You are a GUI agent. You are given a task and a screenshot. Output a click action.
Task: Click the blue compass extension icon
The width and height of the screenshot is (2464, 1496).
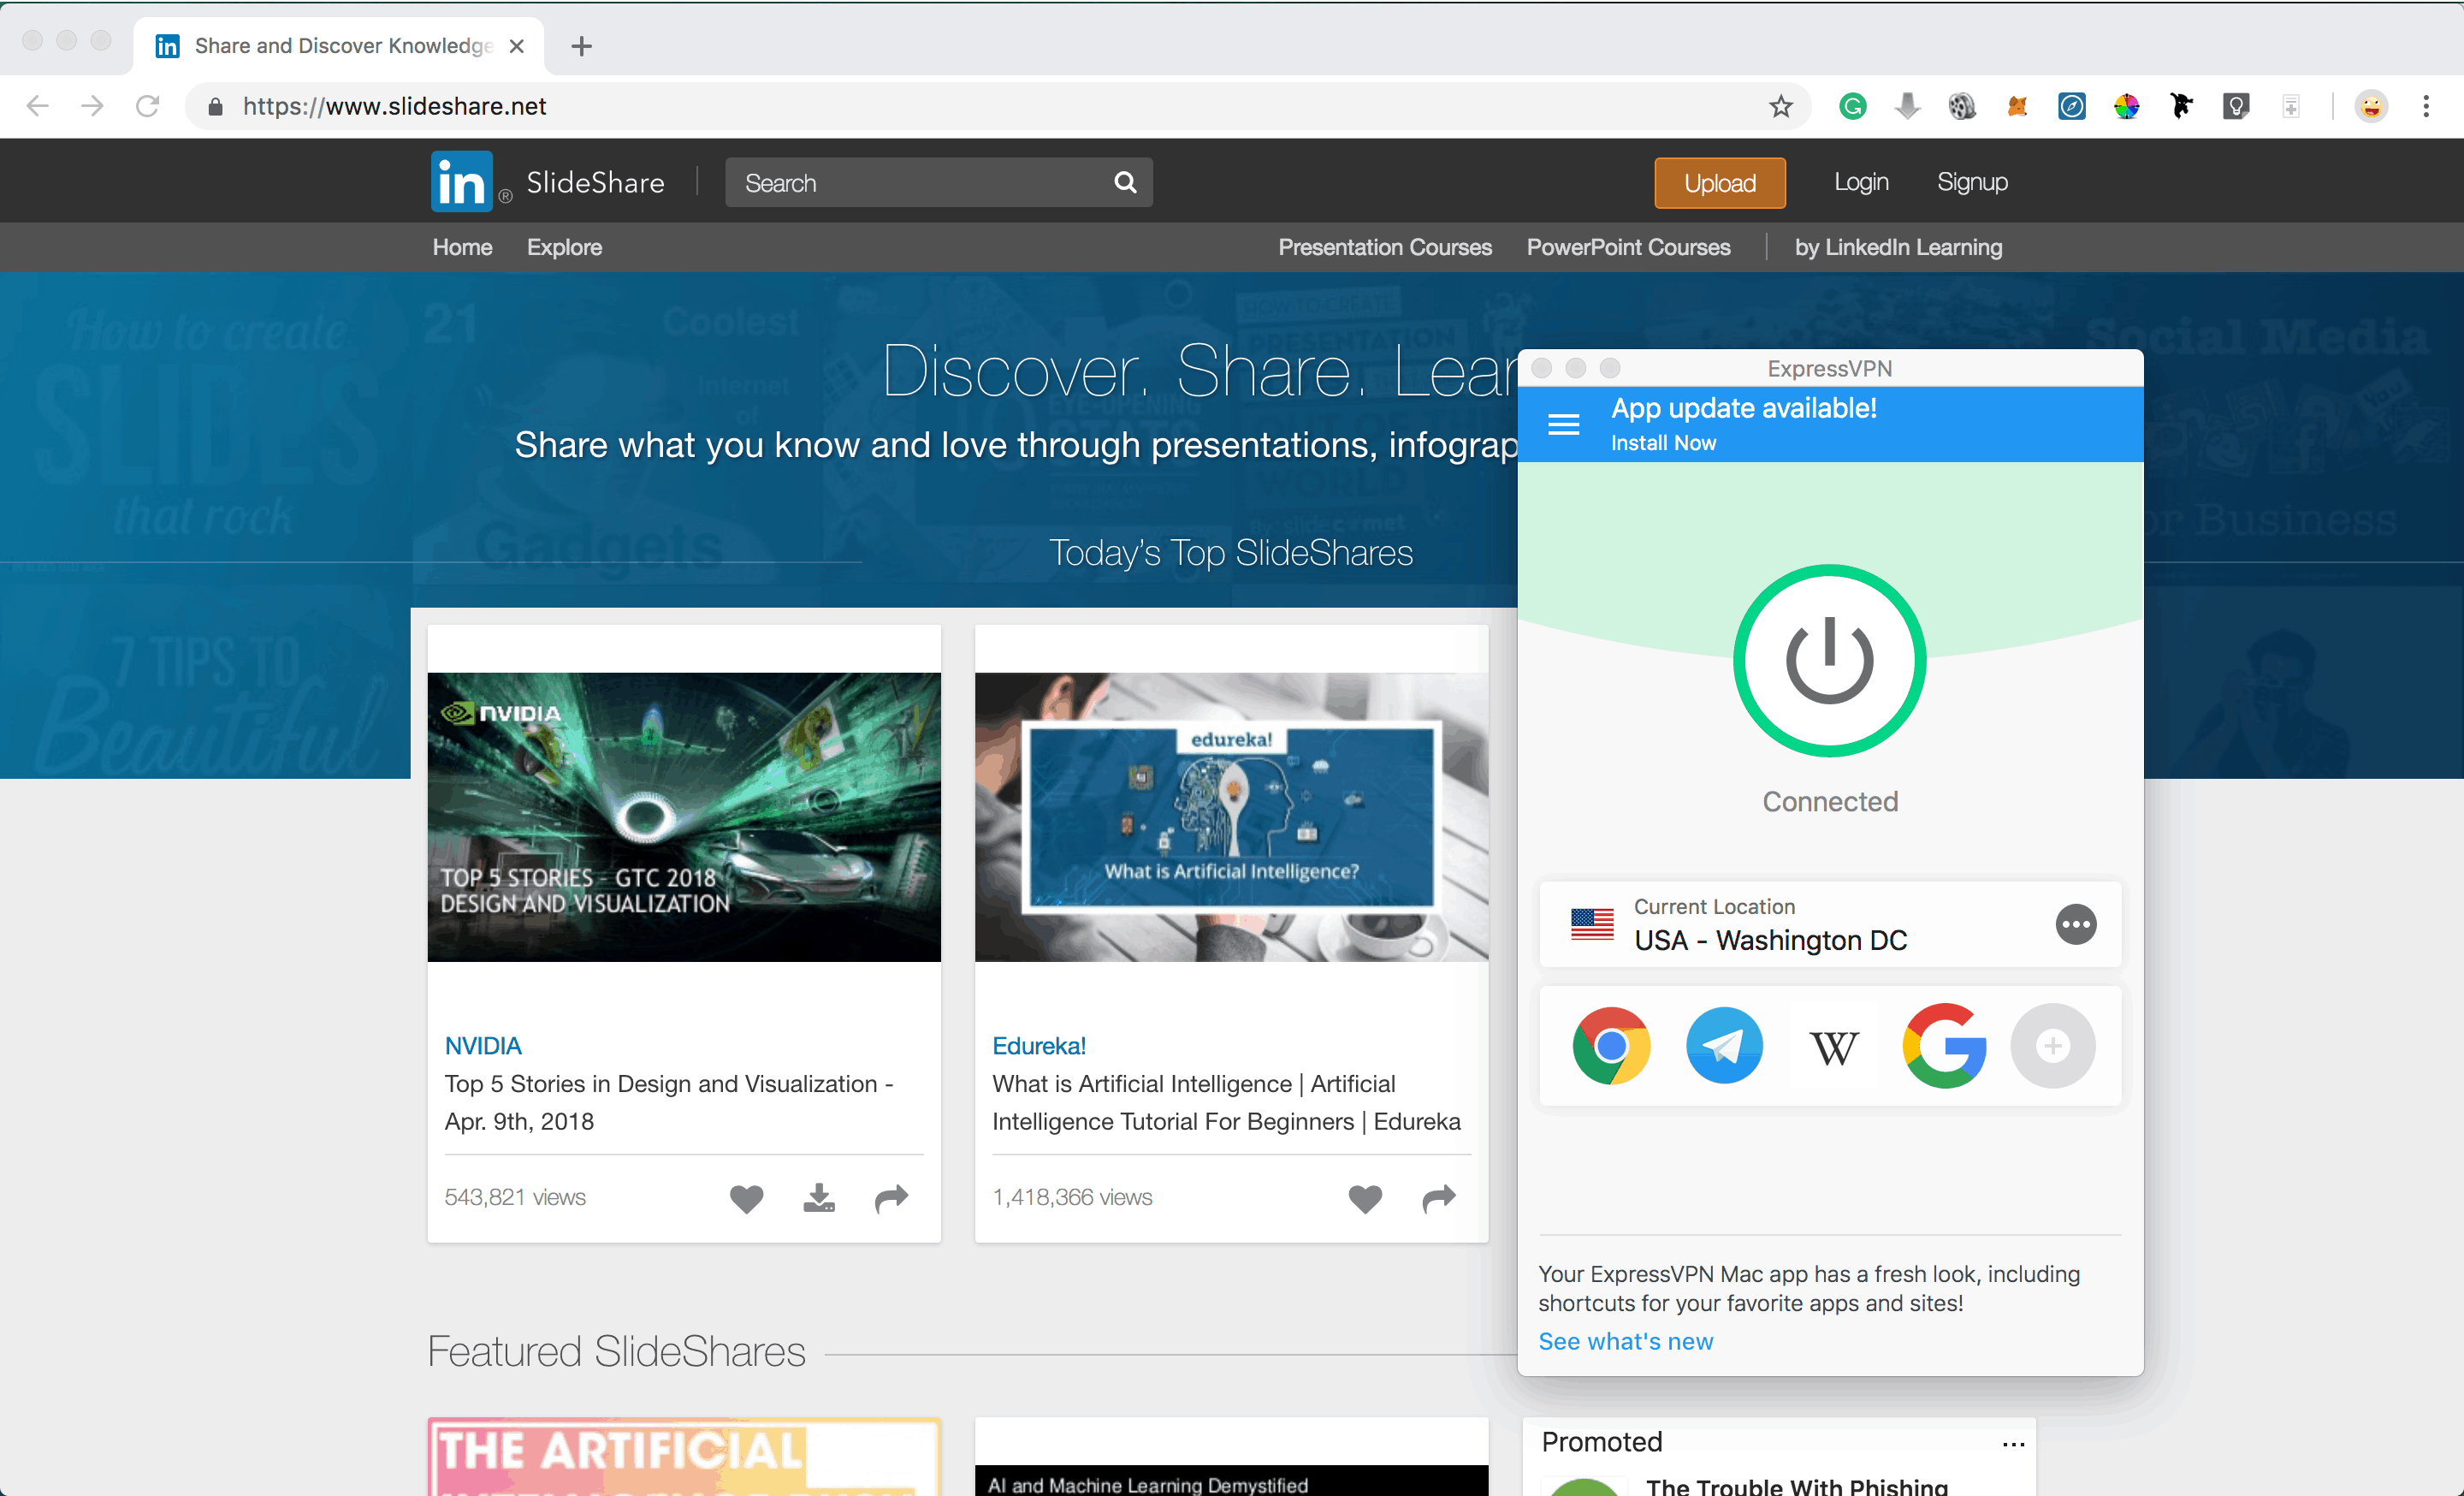(2072, 106)
